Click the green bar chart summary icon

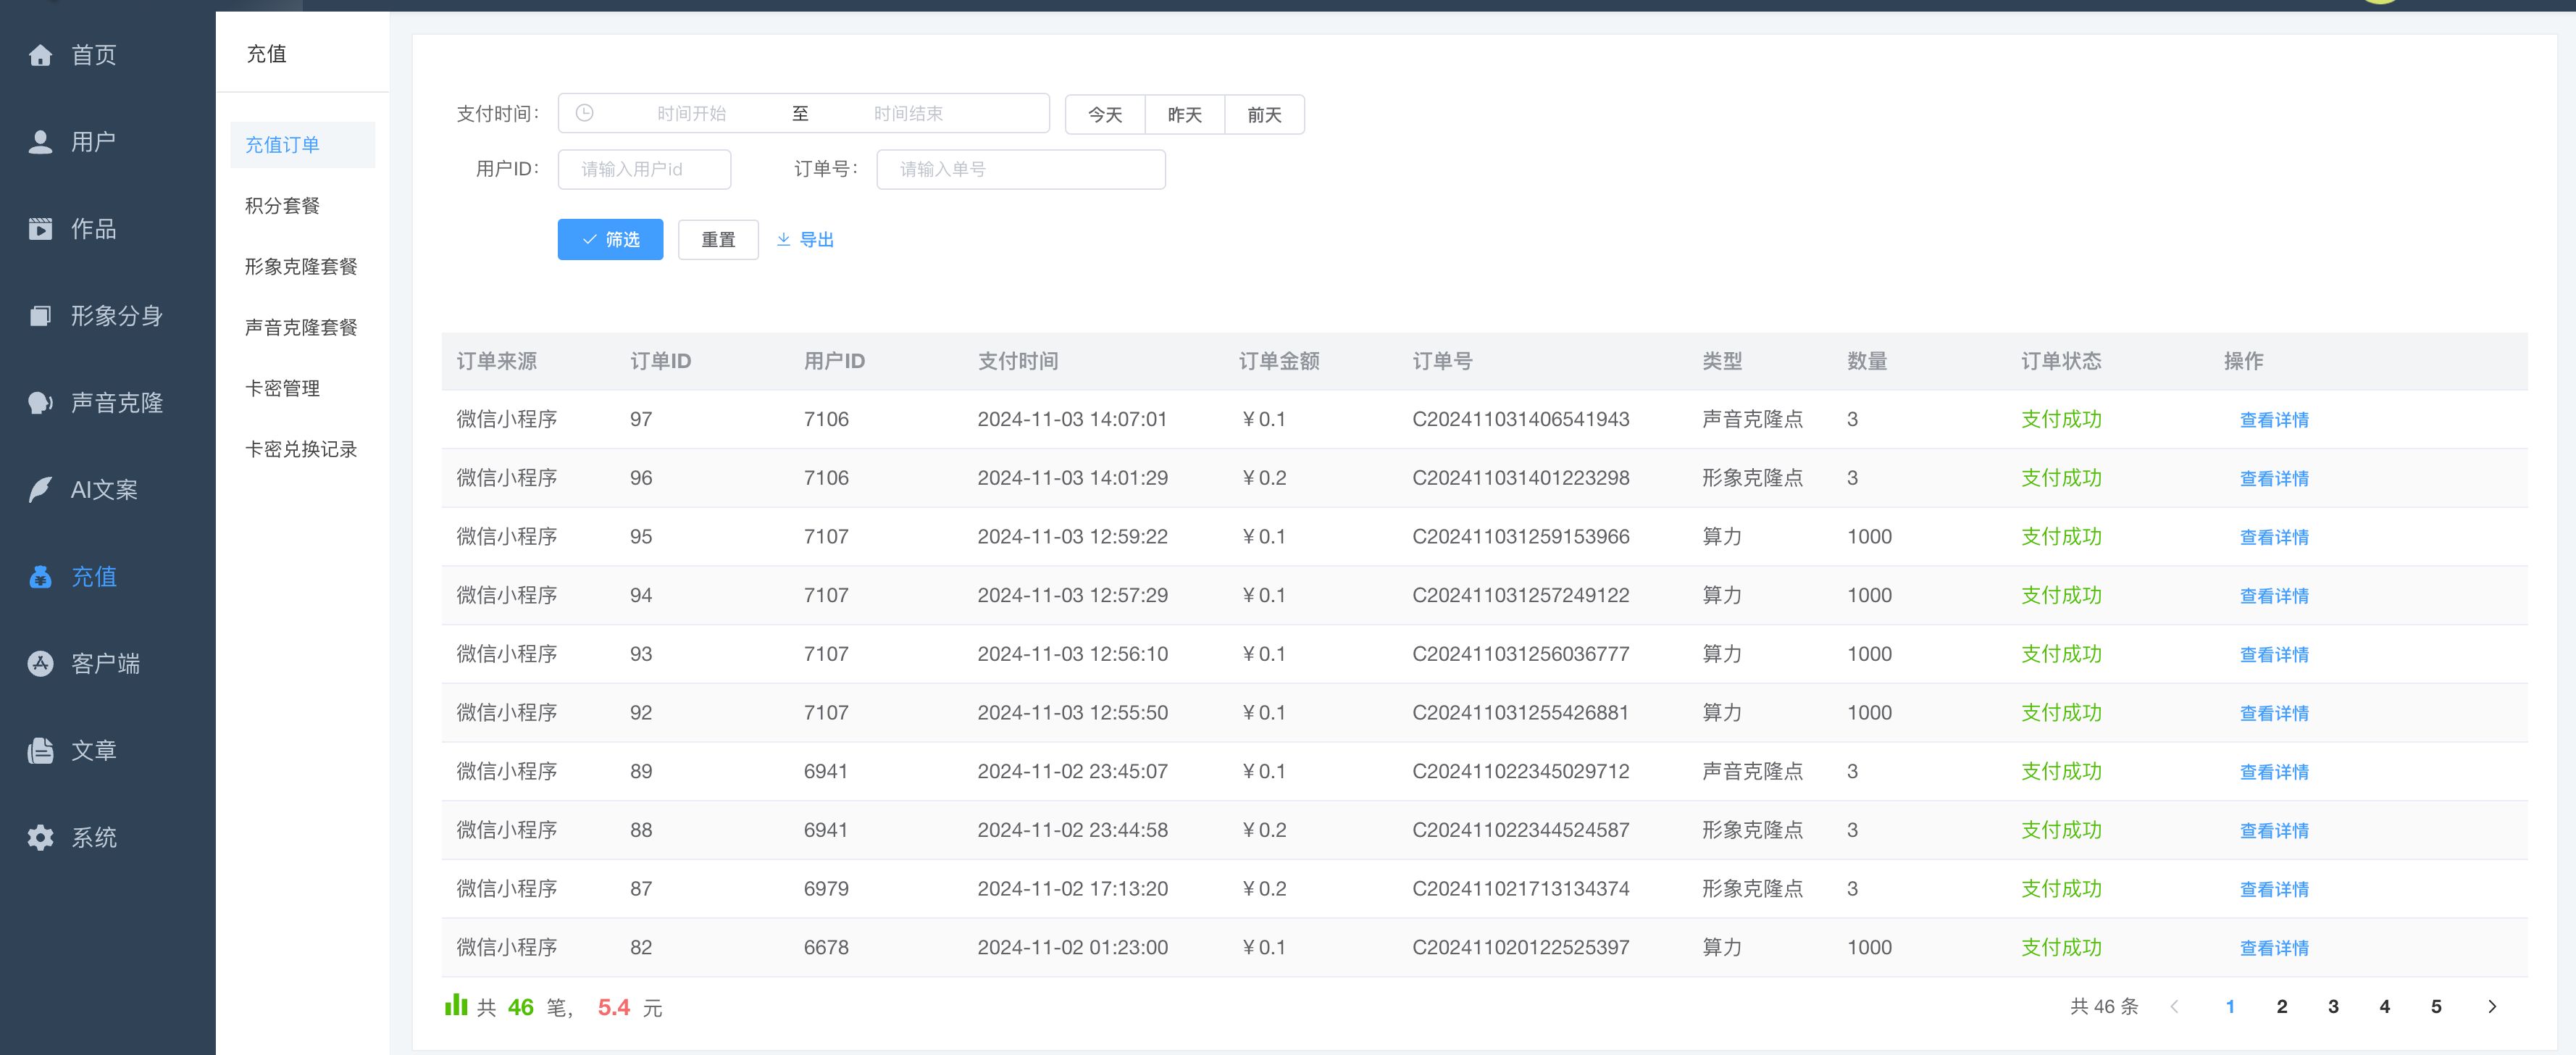coord(456,1004)
